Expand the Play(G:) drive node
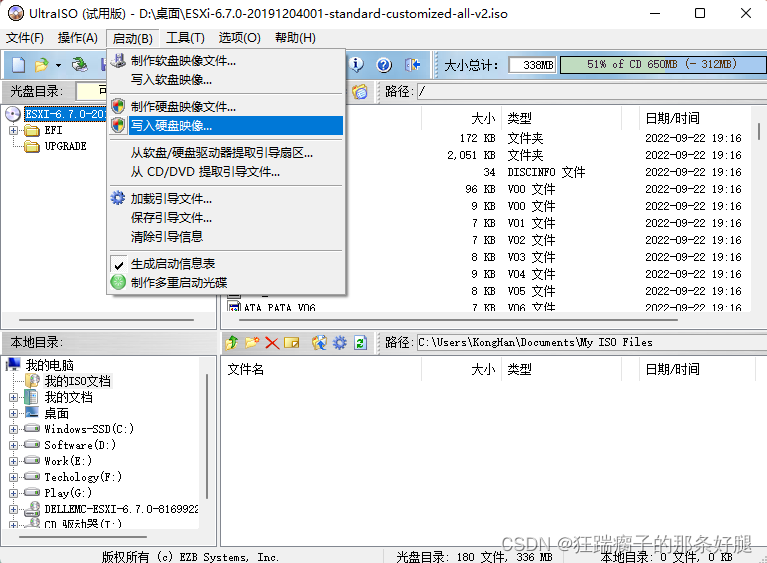Screen dimensions: 767x563 point(13,493)
